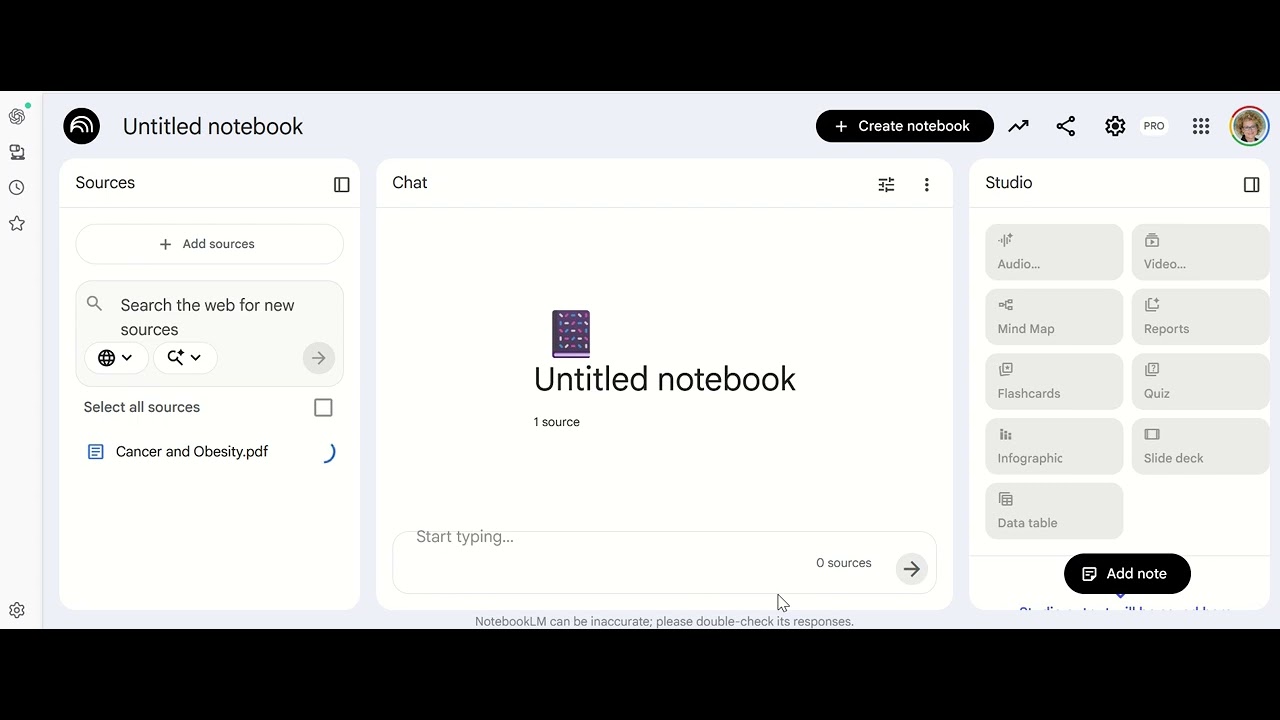The width and height of the screenshot is (1280, 720).
Task: Click the Add note button
Action: click(x=1127, y=574)
